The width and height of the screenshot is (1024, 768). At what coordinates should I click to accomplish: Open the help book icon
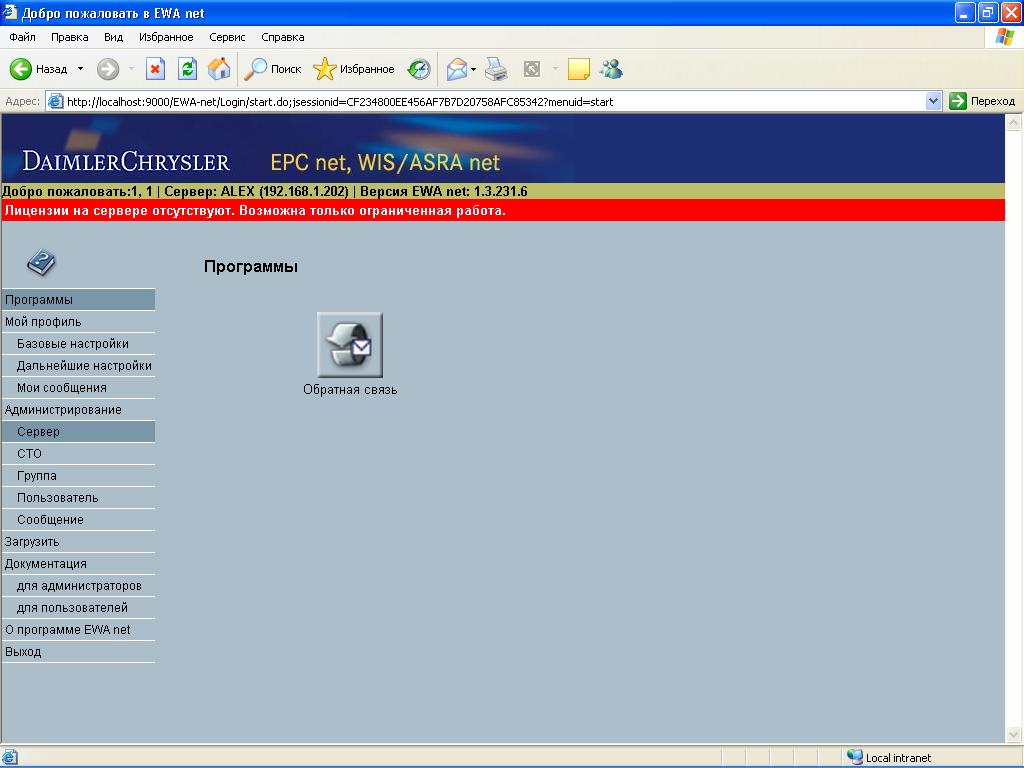(41, 263)
